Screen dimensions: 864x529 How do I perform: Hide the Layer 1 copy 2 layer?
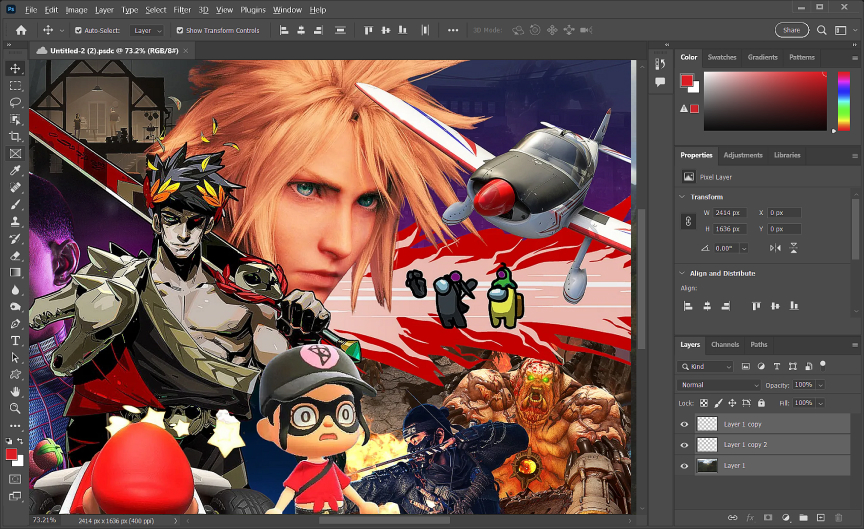pyautogui.click(x=684, y=445)
